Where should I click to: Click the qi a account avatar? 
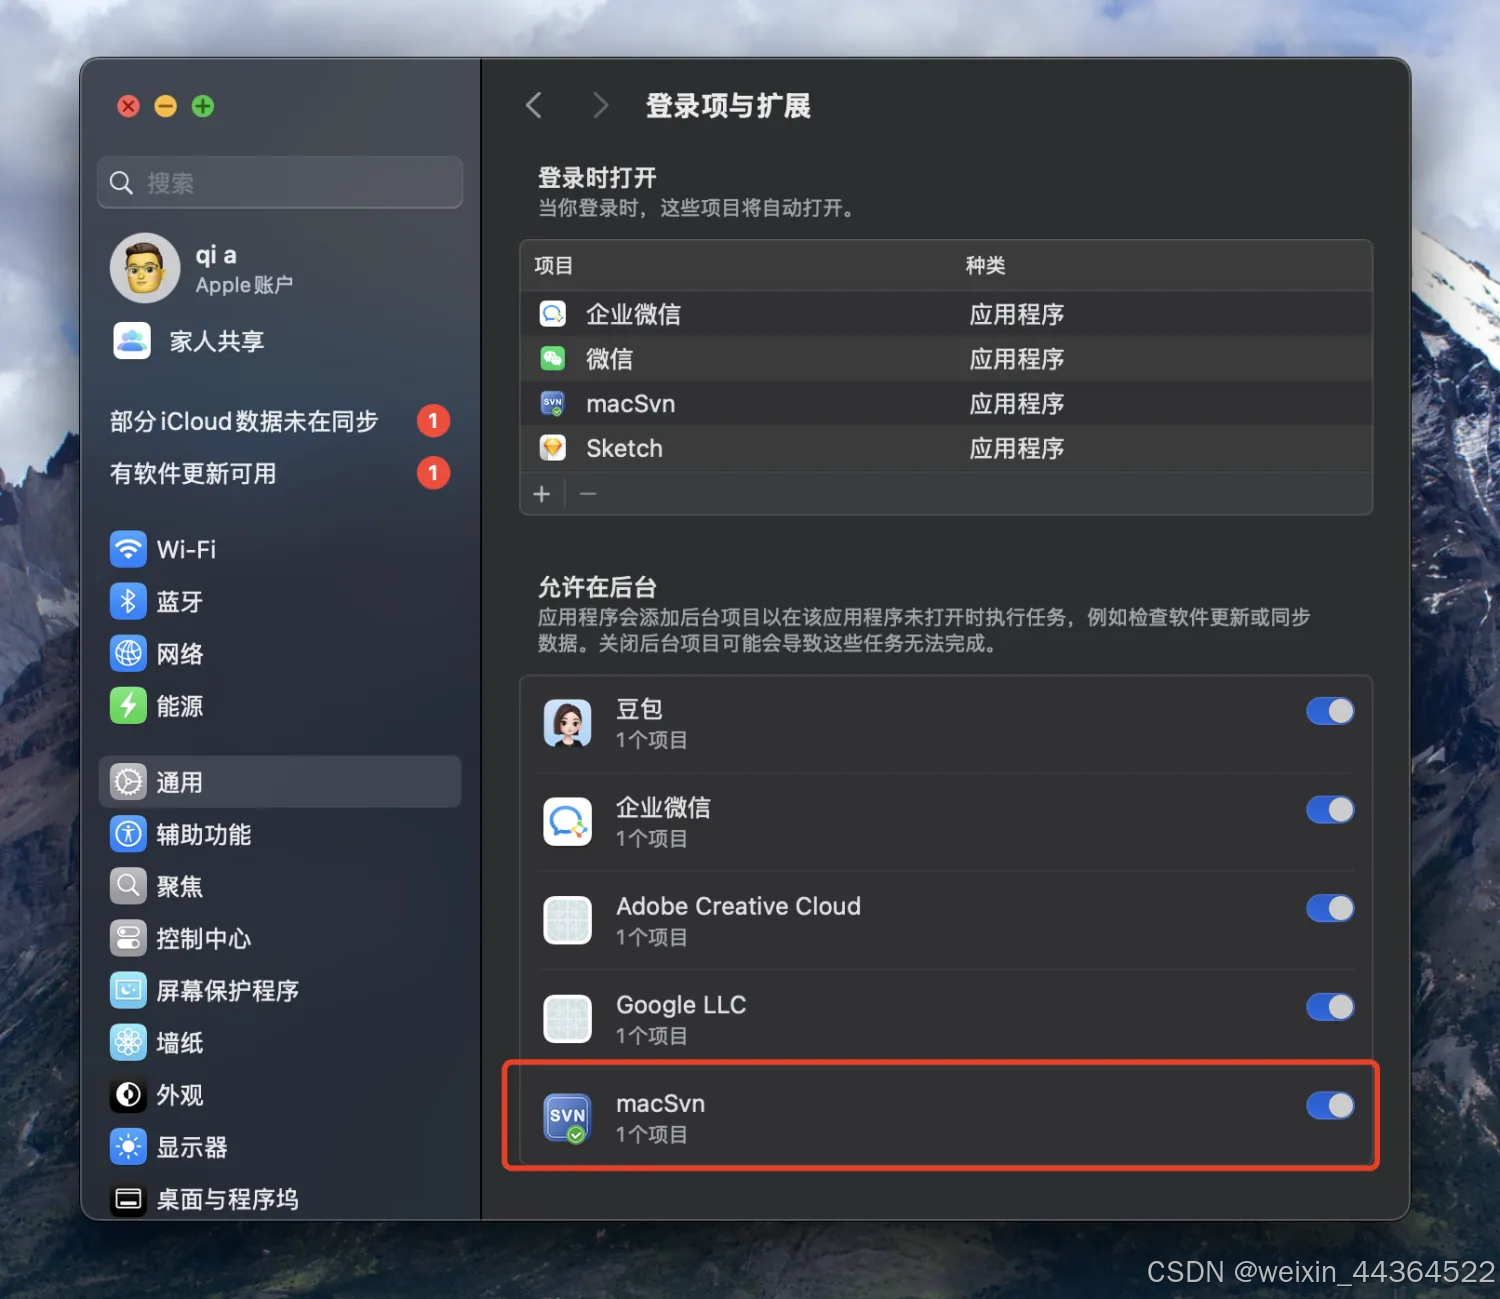point(145,268)
